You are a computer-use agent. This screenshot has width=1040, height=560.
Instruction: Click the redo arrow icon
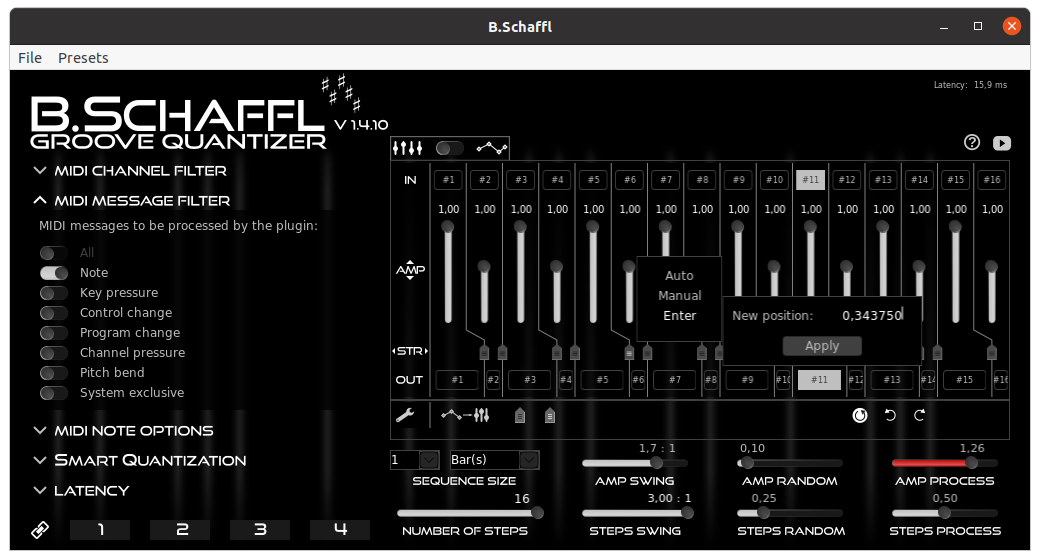pos(920,415)
